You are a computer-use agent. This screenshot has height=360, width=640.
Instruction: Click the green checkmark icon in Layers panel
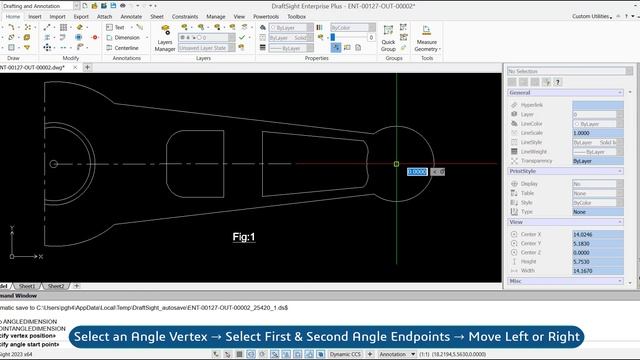click(x=242, y=38)
